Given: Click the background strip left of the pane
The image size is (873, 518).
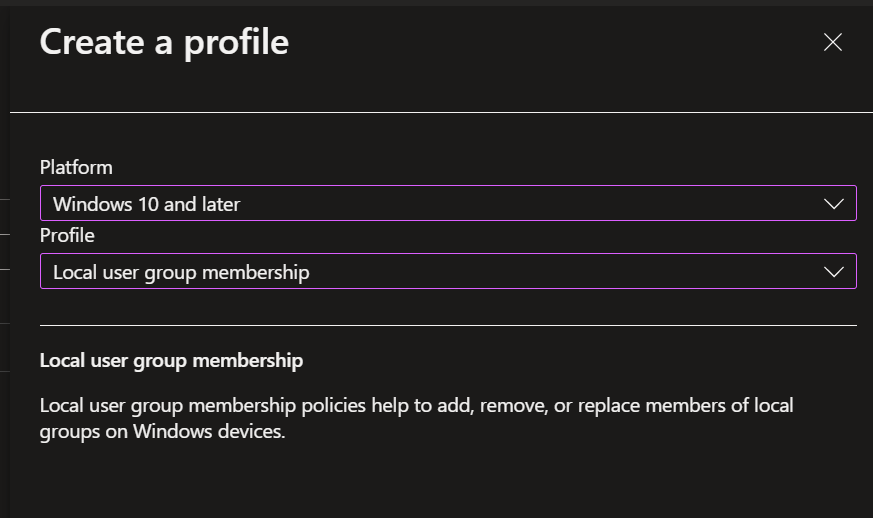Looking at the screenshot, I should 4,300.
